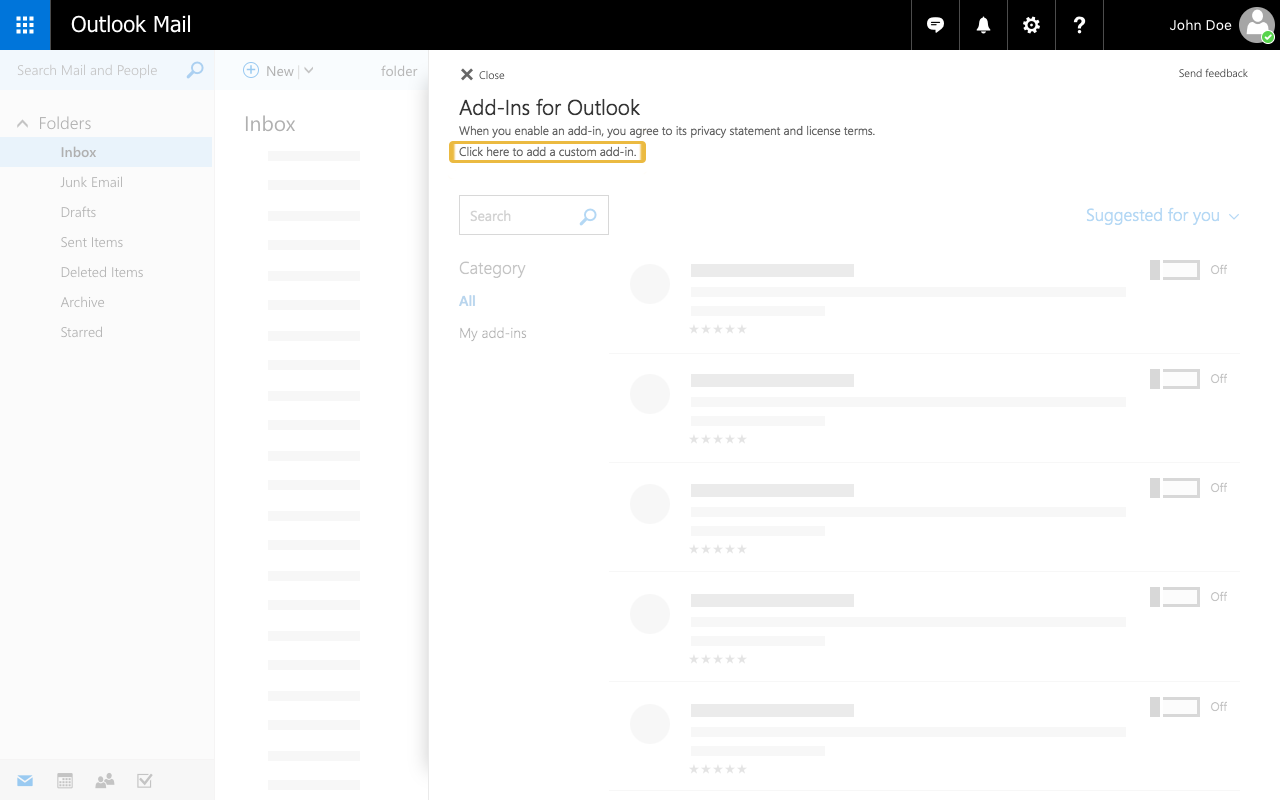The image size is (1280, 800).
Task: Open the help question mark
Action: point(1080,25)
